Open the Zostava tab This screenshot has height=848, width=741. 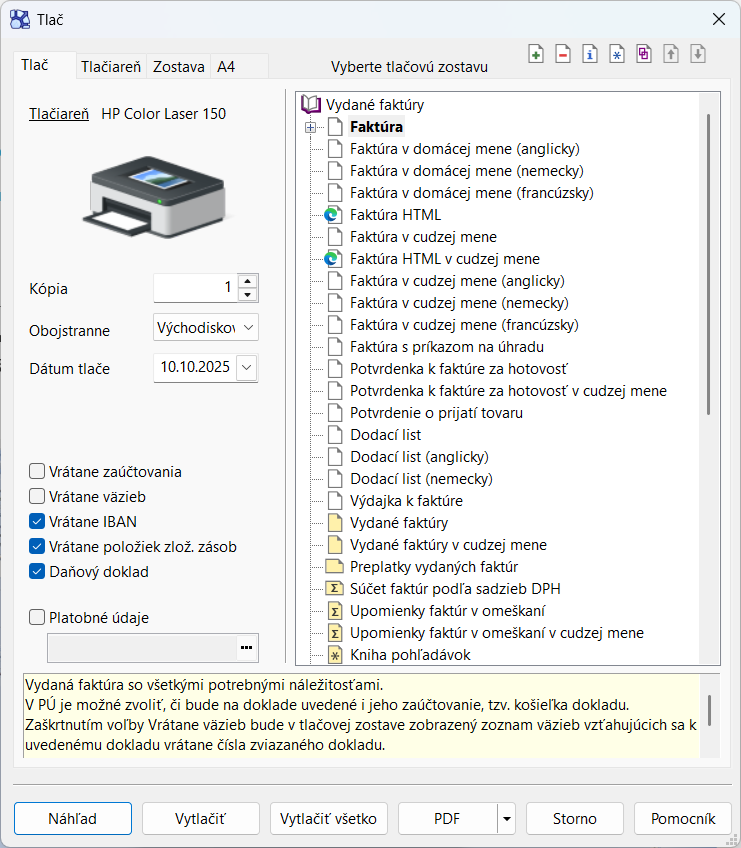click(179, 67)
